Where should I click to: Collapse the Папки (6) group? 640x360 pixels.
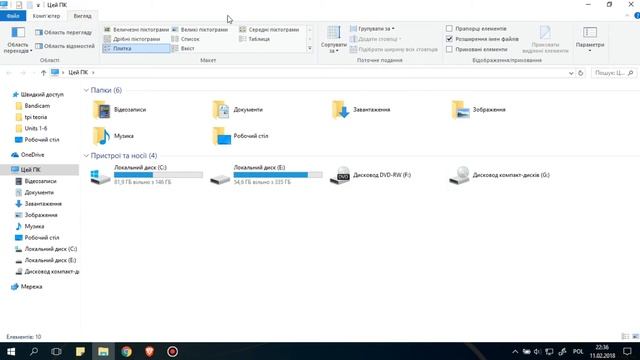[x=86, y=90]
